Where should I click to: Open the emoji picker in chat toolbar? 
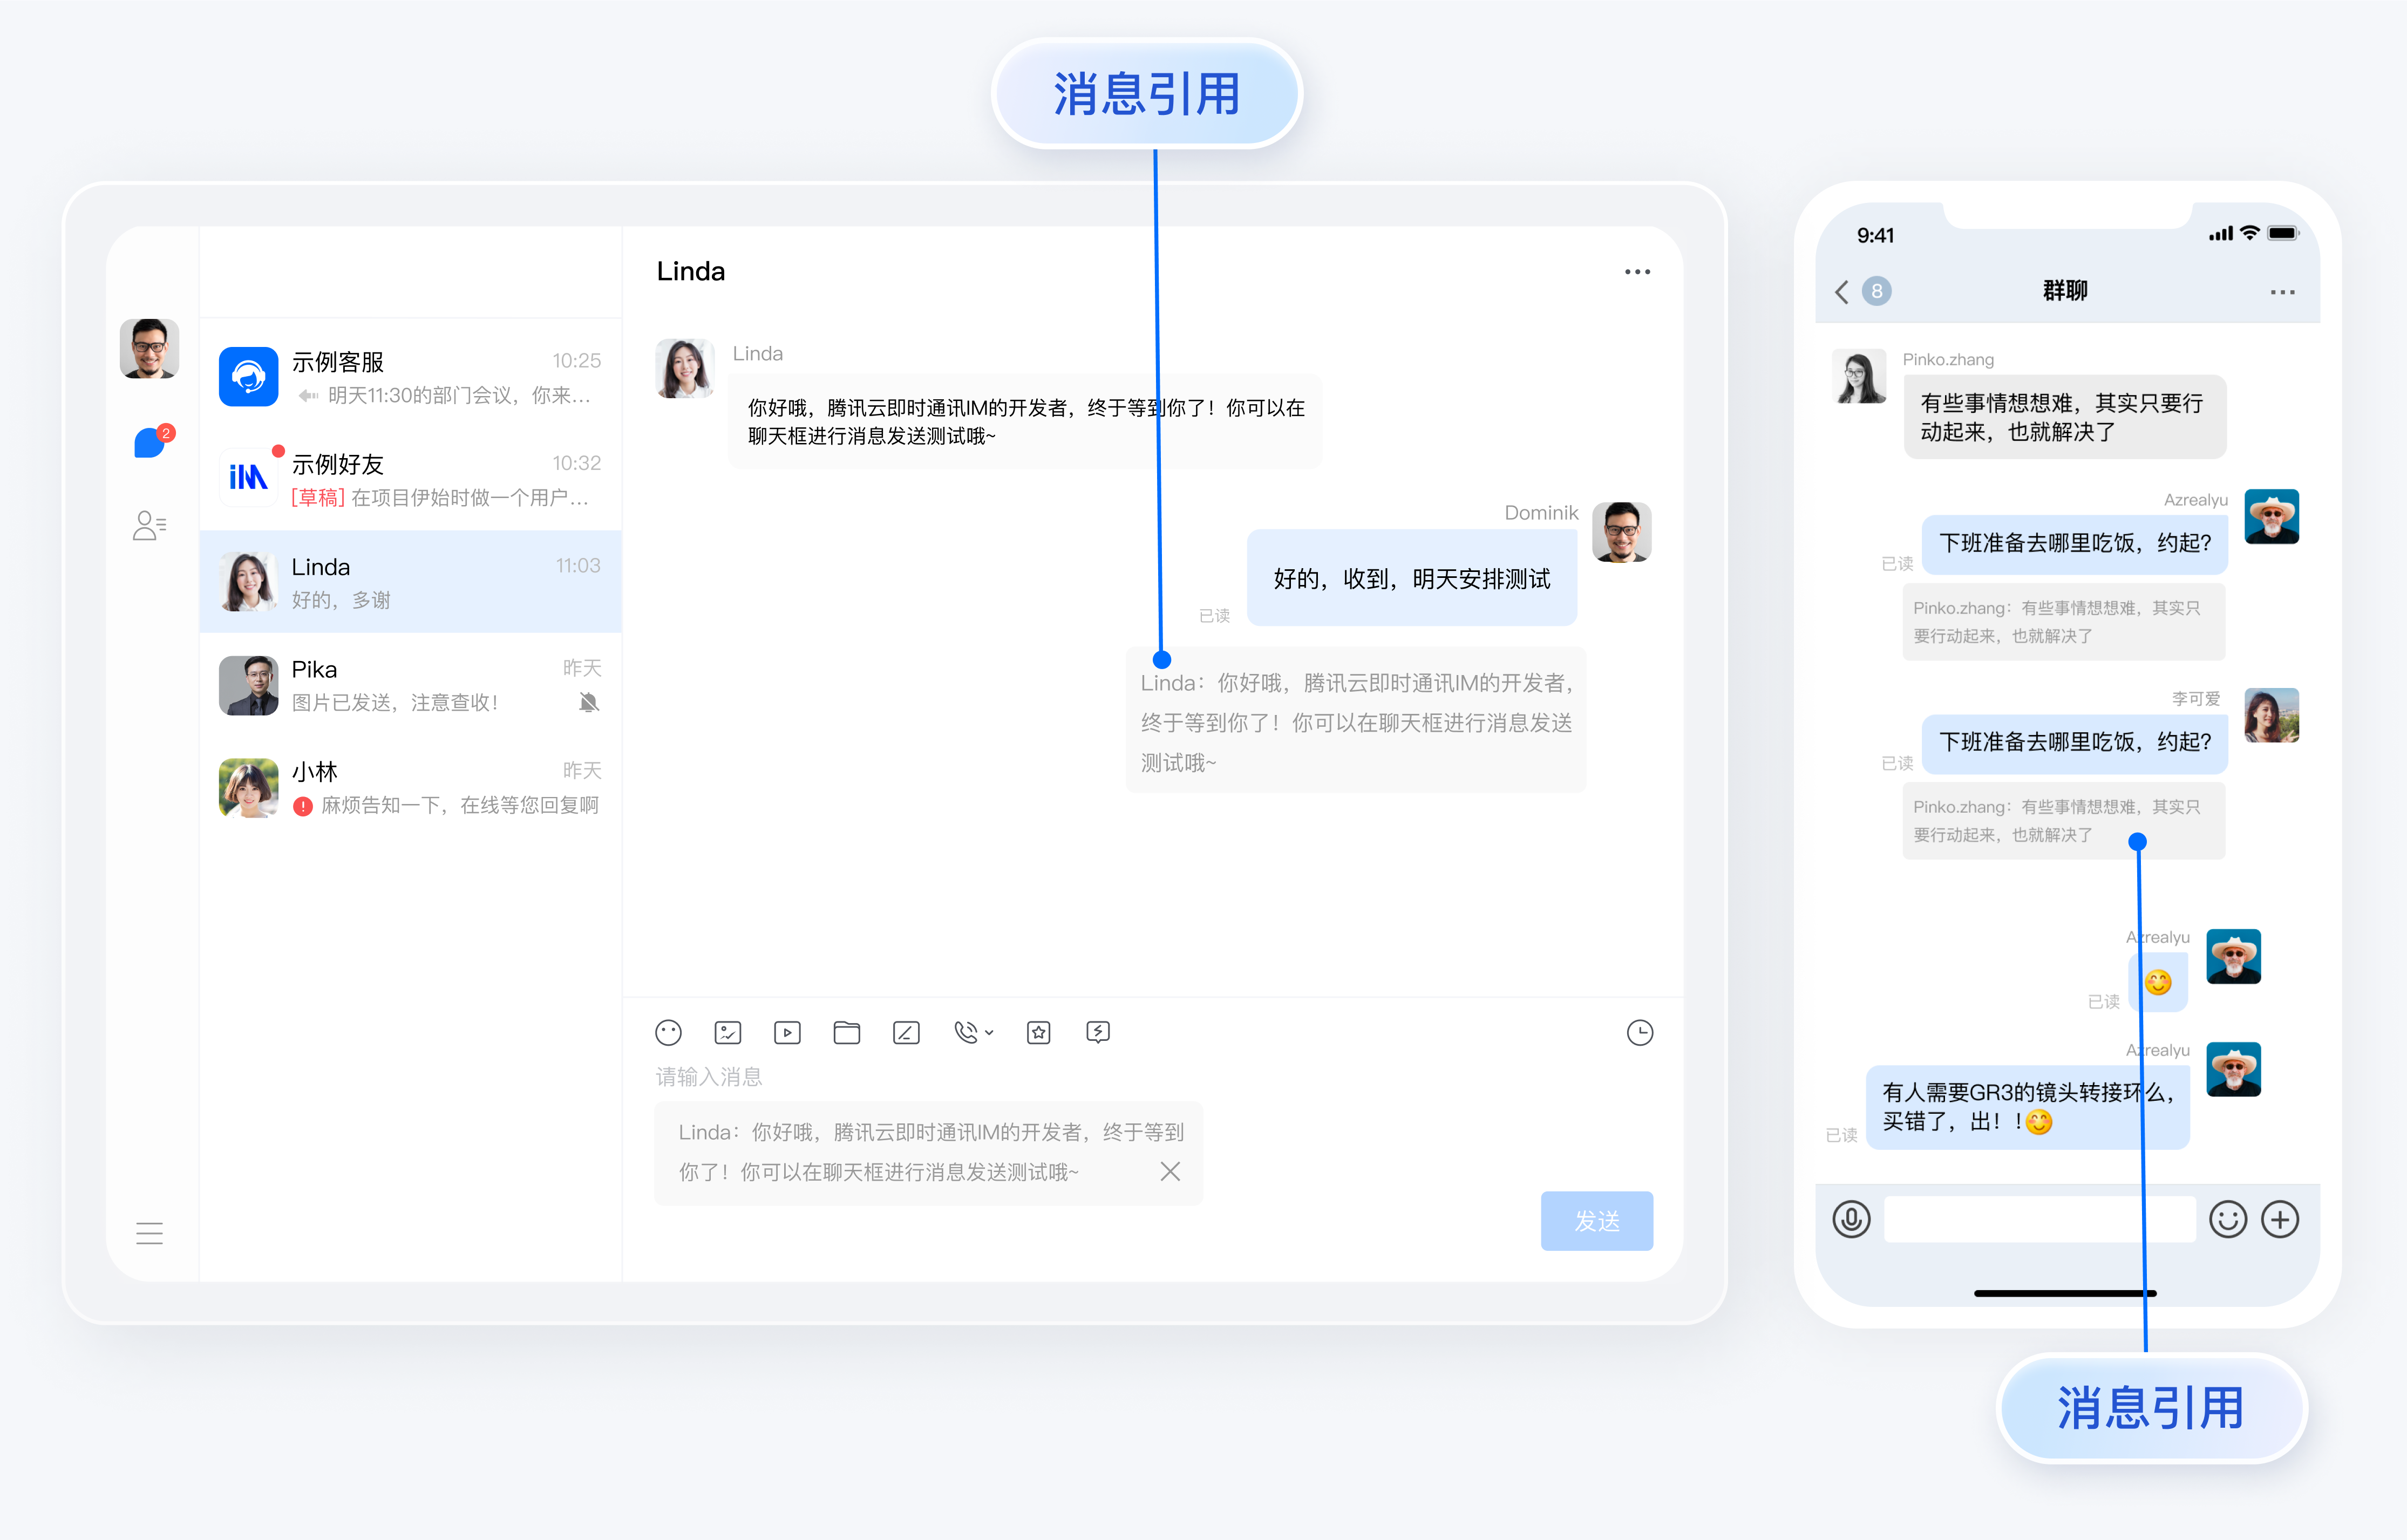(668, 1032)
